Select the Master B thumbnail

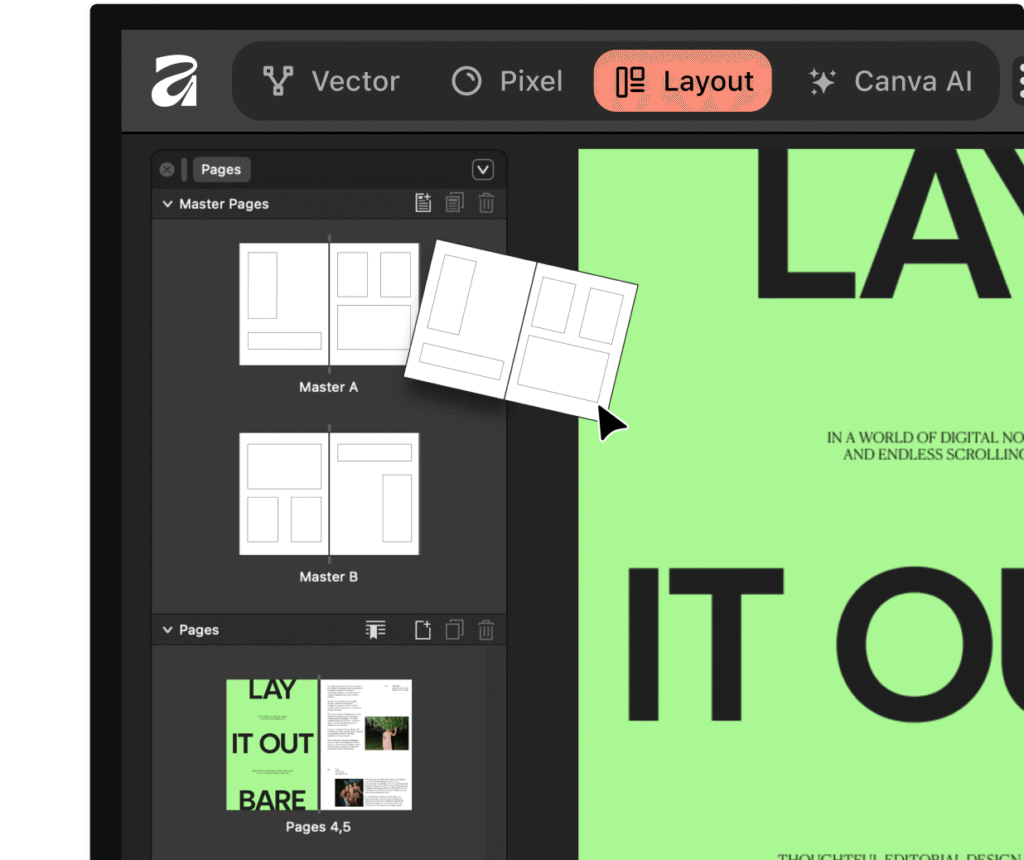coord(328,494)
